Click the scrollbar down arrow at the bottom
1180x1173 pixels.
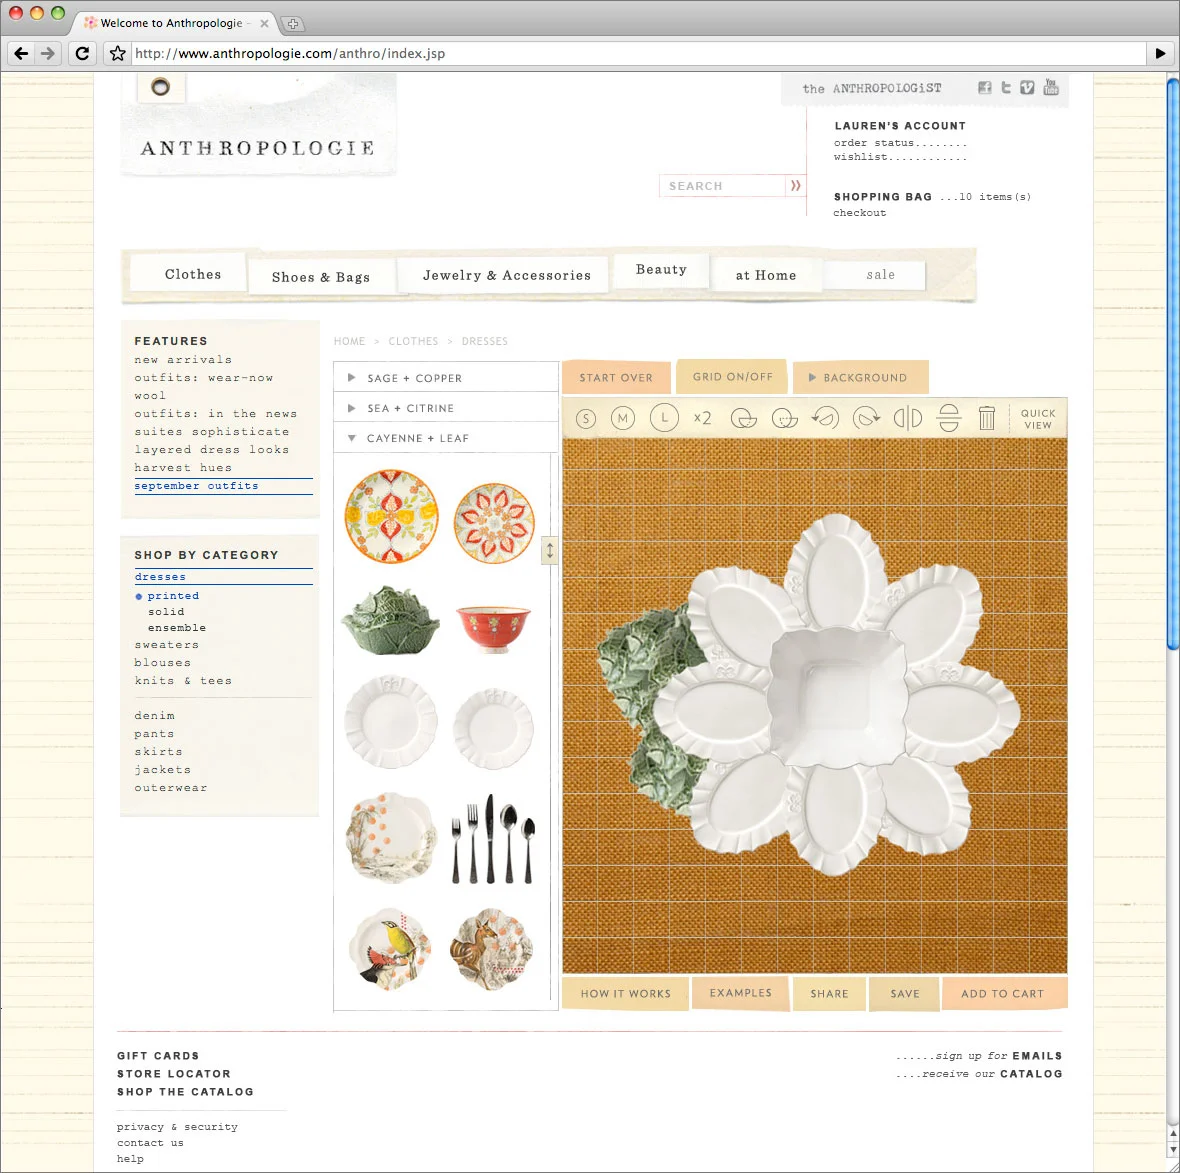pyautogui.click(x=1172, y=1150)
